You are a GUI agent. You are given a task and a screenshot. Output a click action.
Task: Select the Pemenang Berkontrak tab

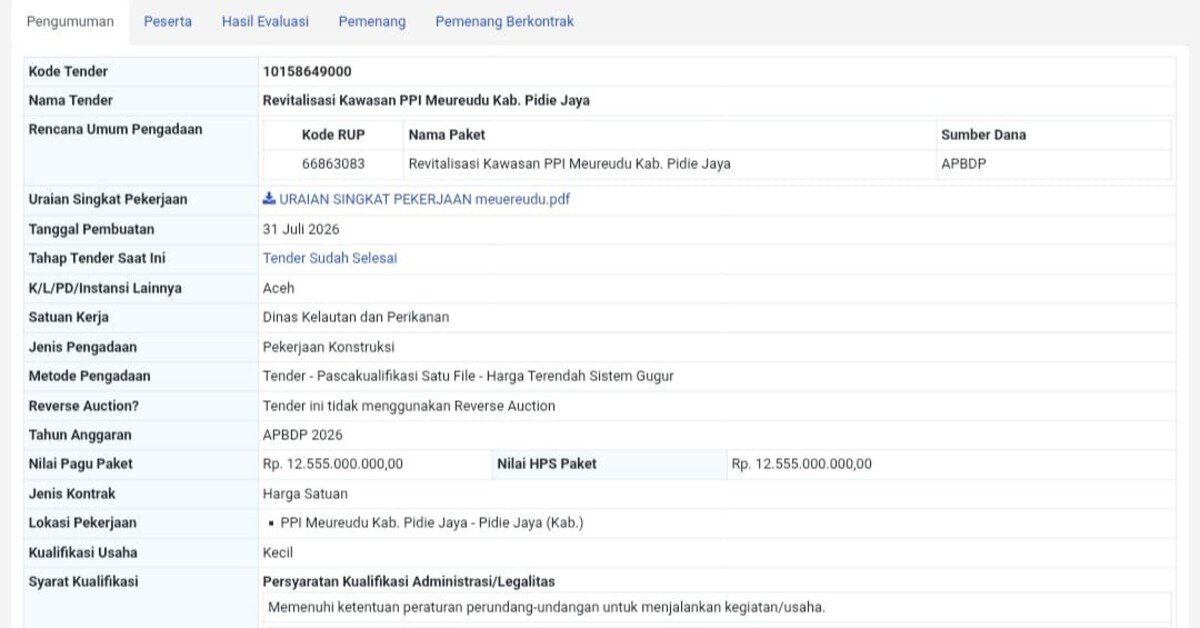[x=505, y=21]
